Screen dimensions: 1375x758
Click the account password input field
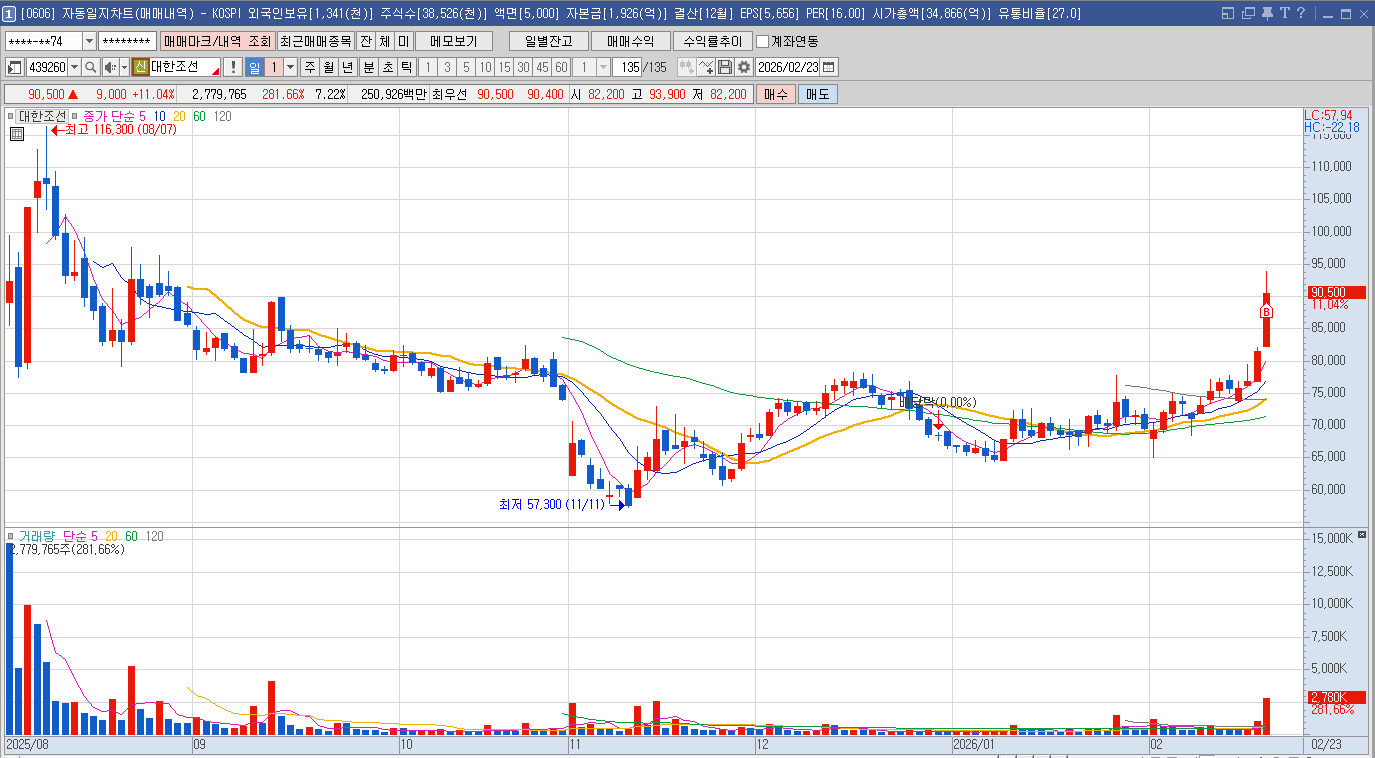point(128,41)
